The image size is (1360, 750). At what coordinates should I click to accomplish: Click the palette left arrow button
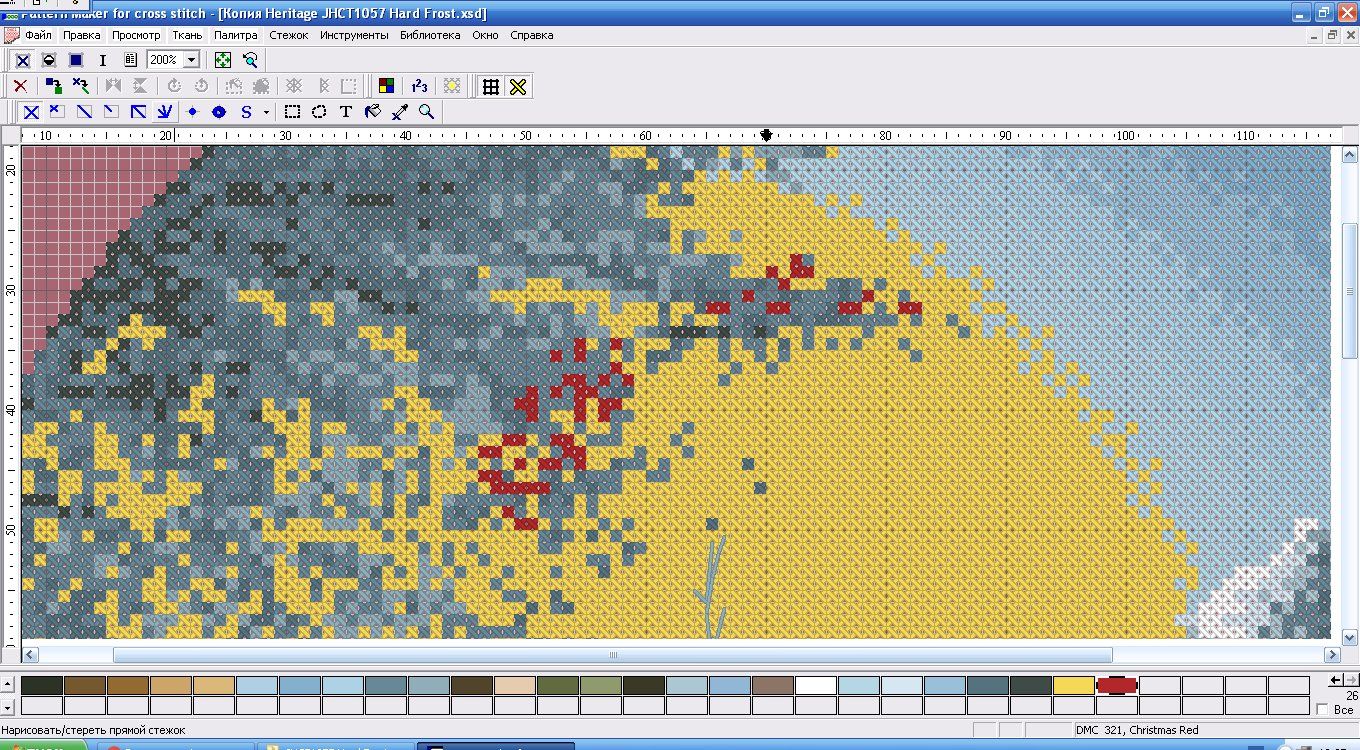[1333, 680]
